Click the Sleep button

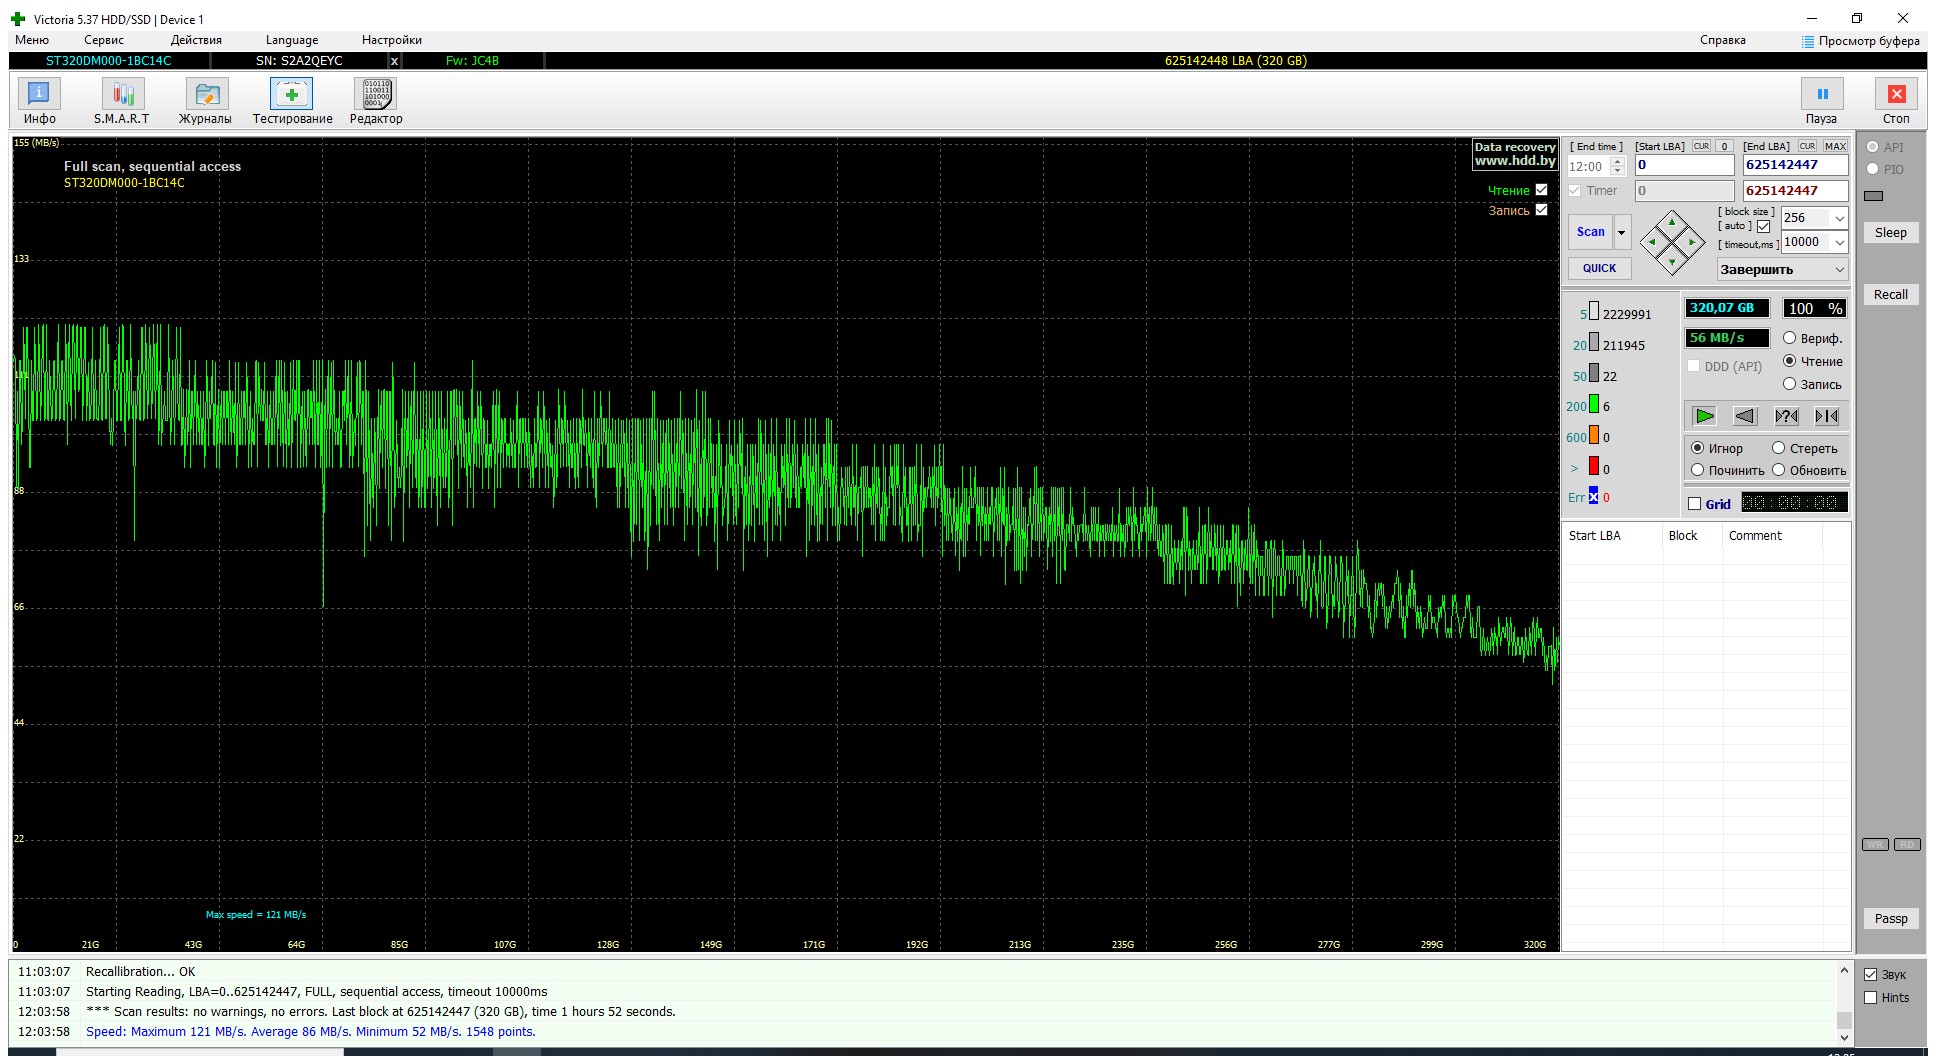(1891, 233)
